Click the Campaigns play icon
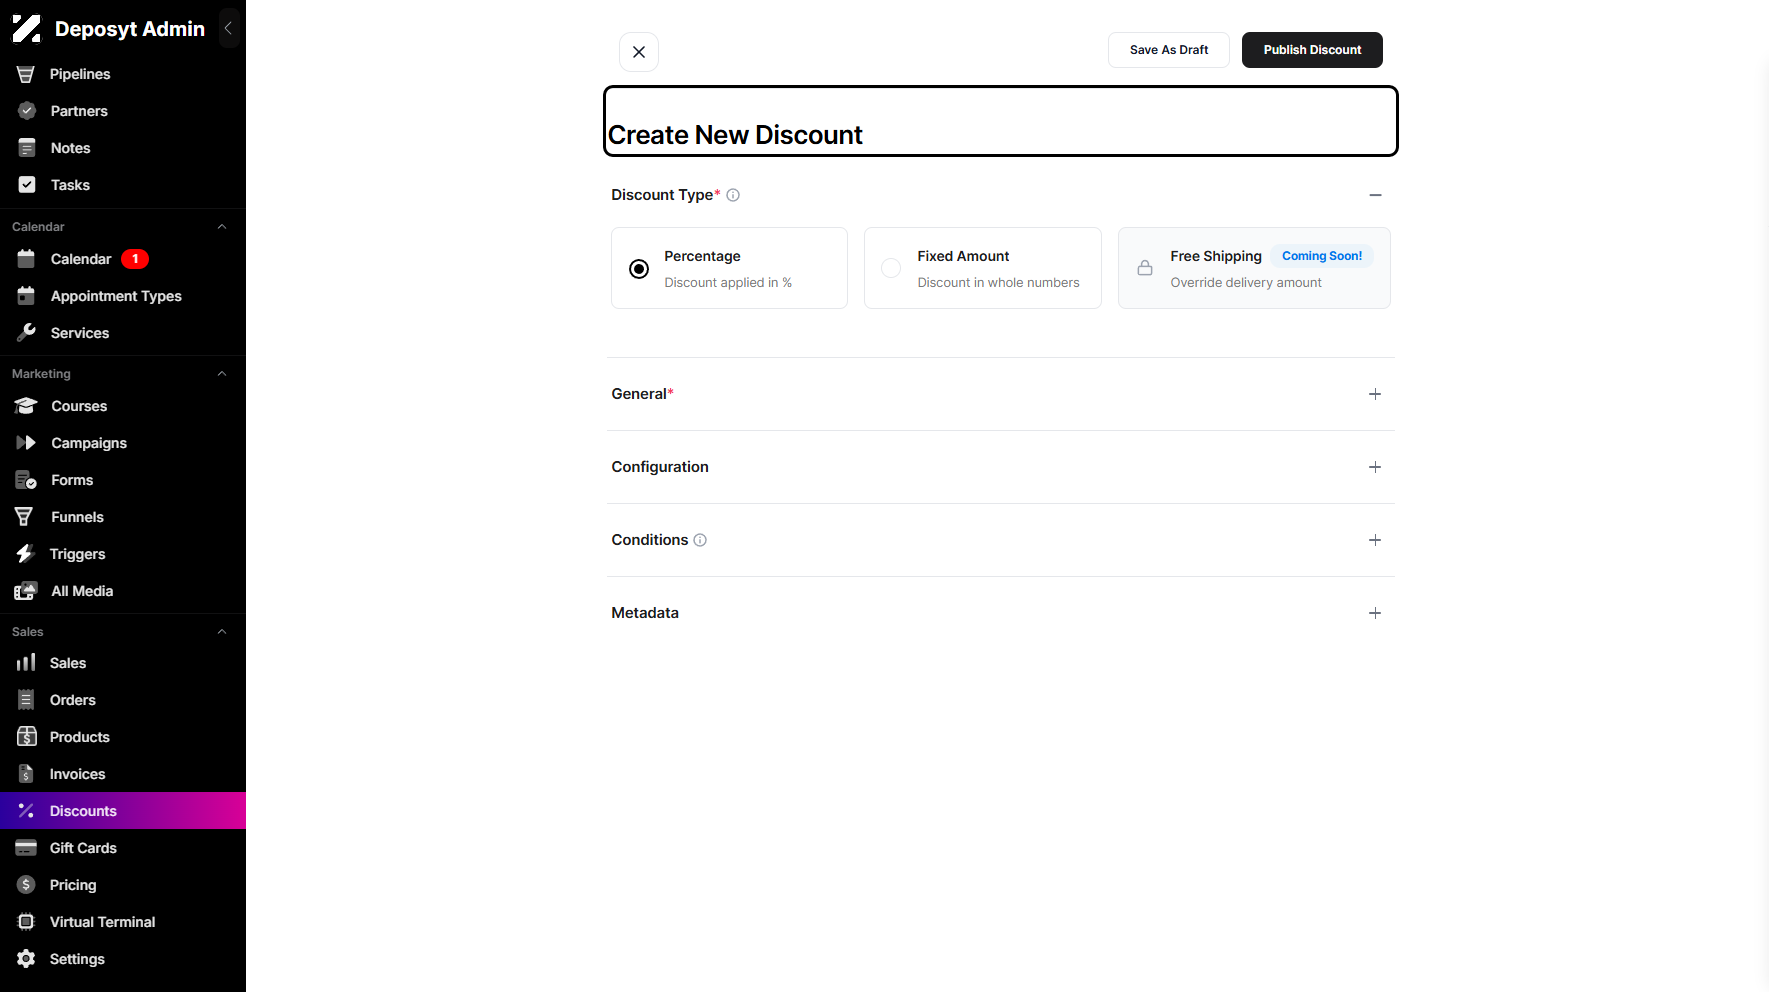The height and width of the screenshot is (992, 1769). point(26,443)
